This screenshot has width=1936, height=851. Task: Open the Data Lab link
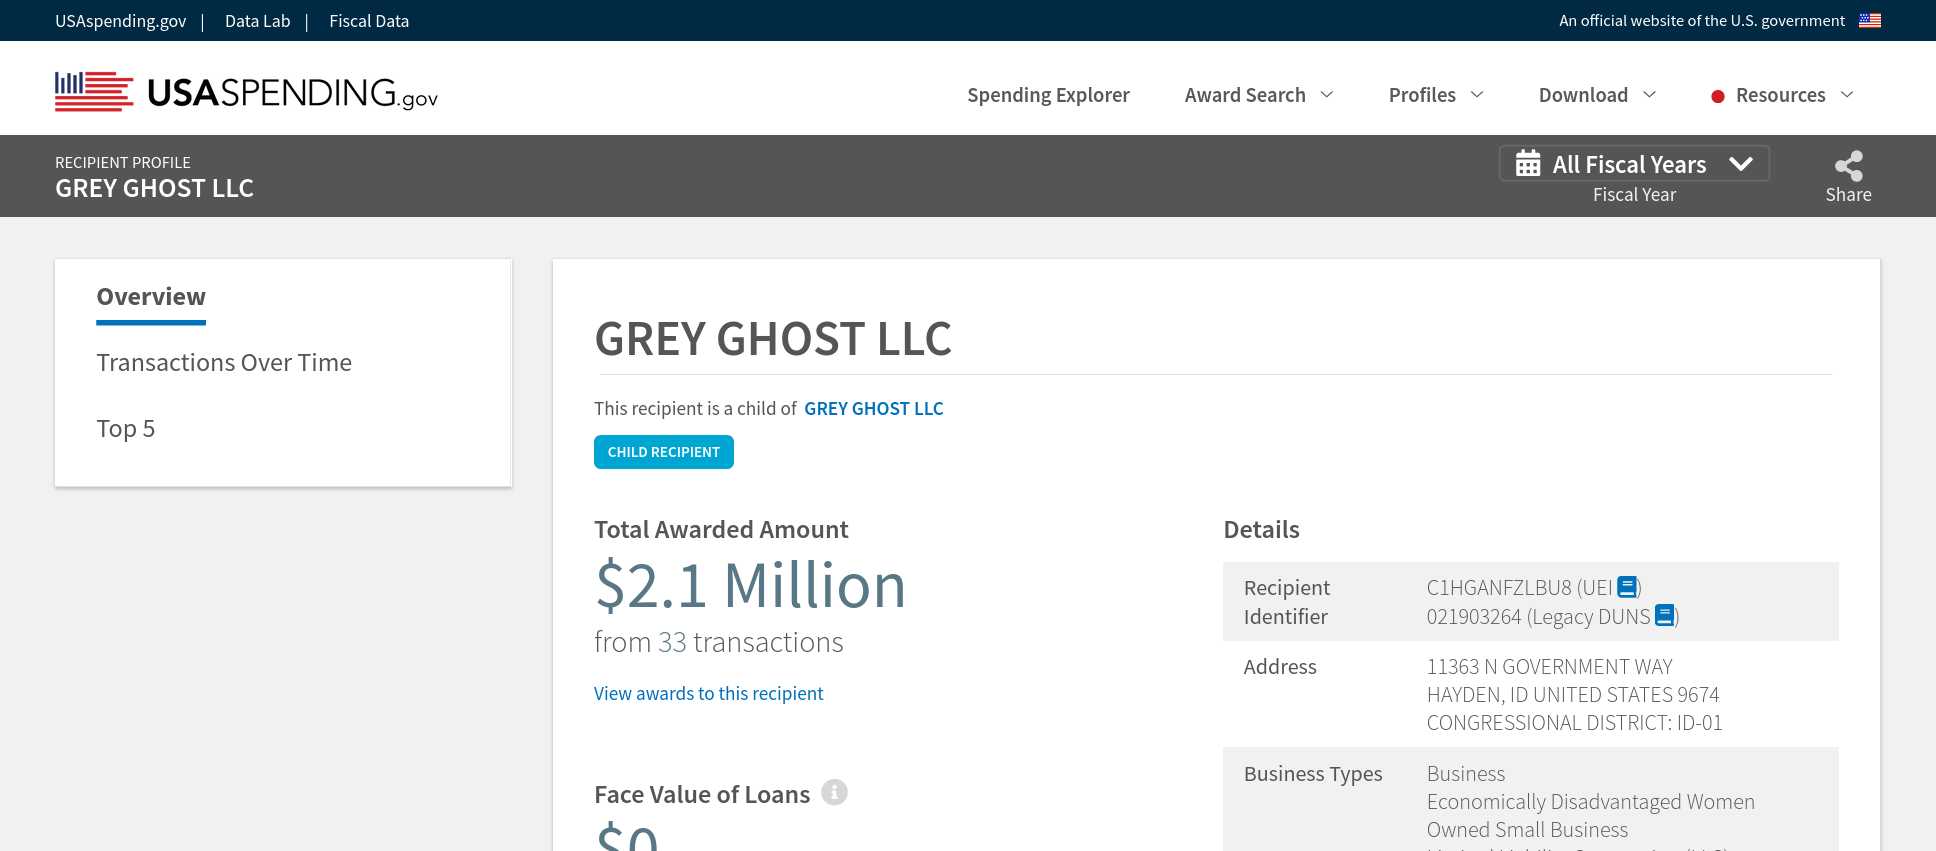click(257, 21)
